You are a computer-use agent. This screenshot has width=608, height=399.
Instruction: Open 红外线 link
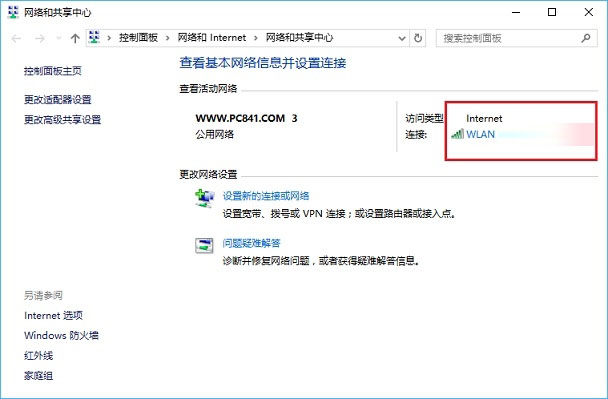(38, 356)
